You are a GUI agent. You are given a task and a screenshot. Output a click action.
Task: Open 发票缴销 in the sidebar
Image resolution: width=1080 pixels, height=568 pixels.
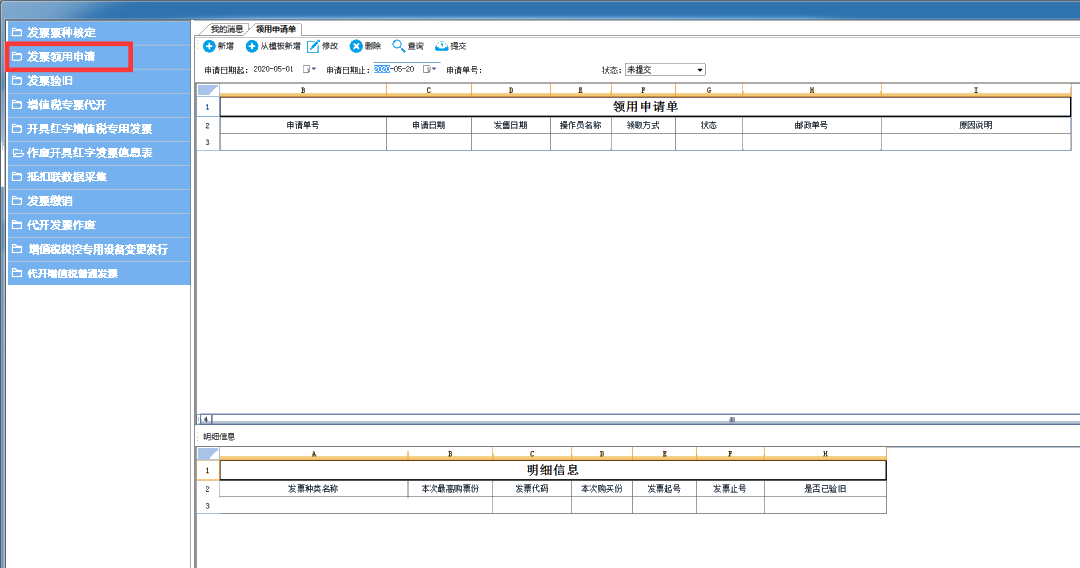[x=99, y=201]
